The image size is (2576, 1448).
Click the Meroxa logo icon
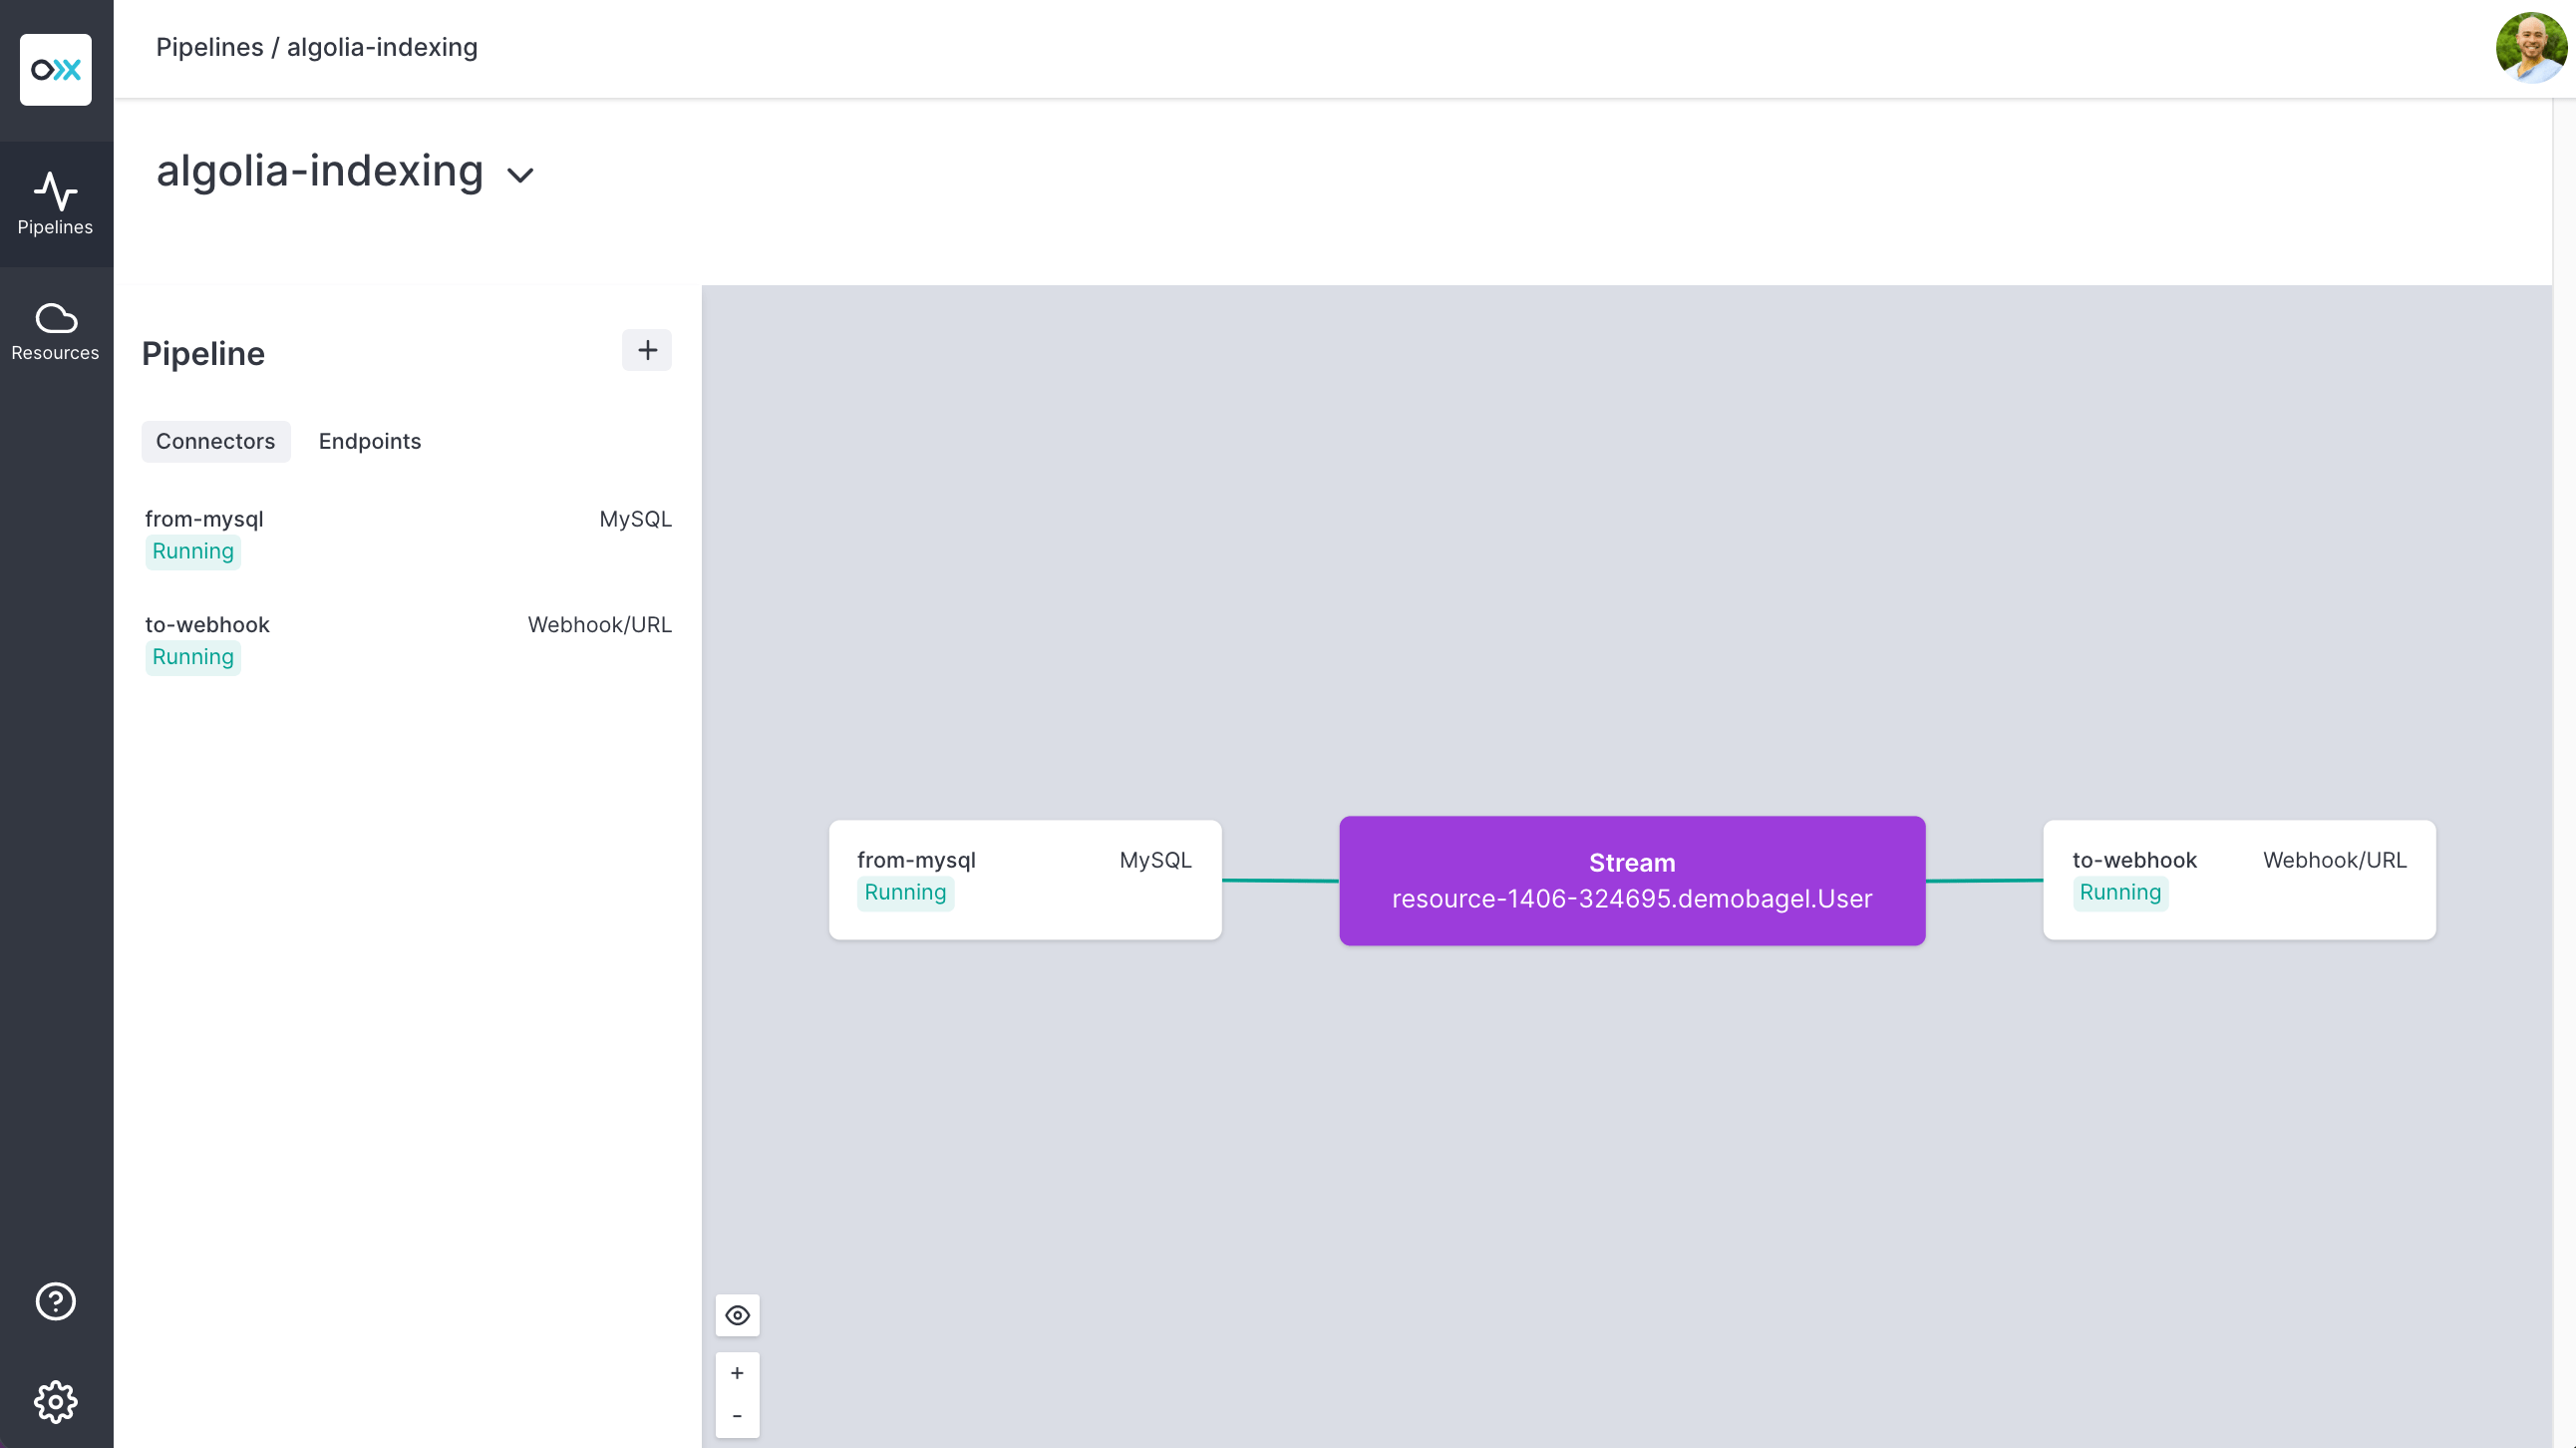point(56,70)
